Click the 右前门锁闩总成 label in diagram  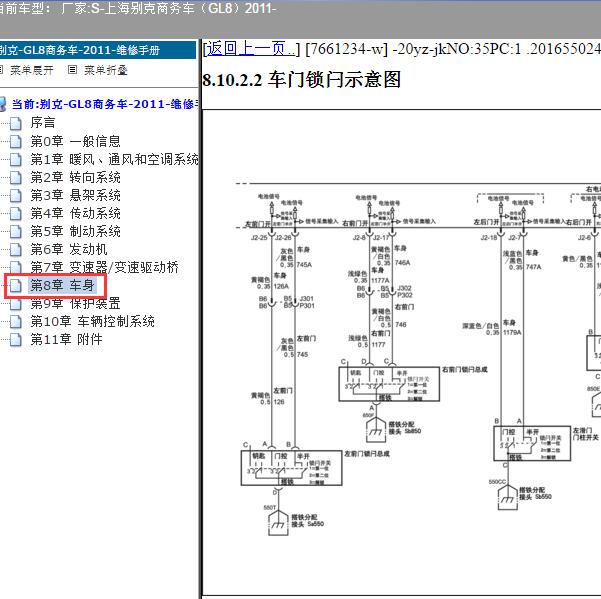465,369
